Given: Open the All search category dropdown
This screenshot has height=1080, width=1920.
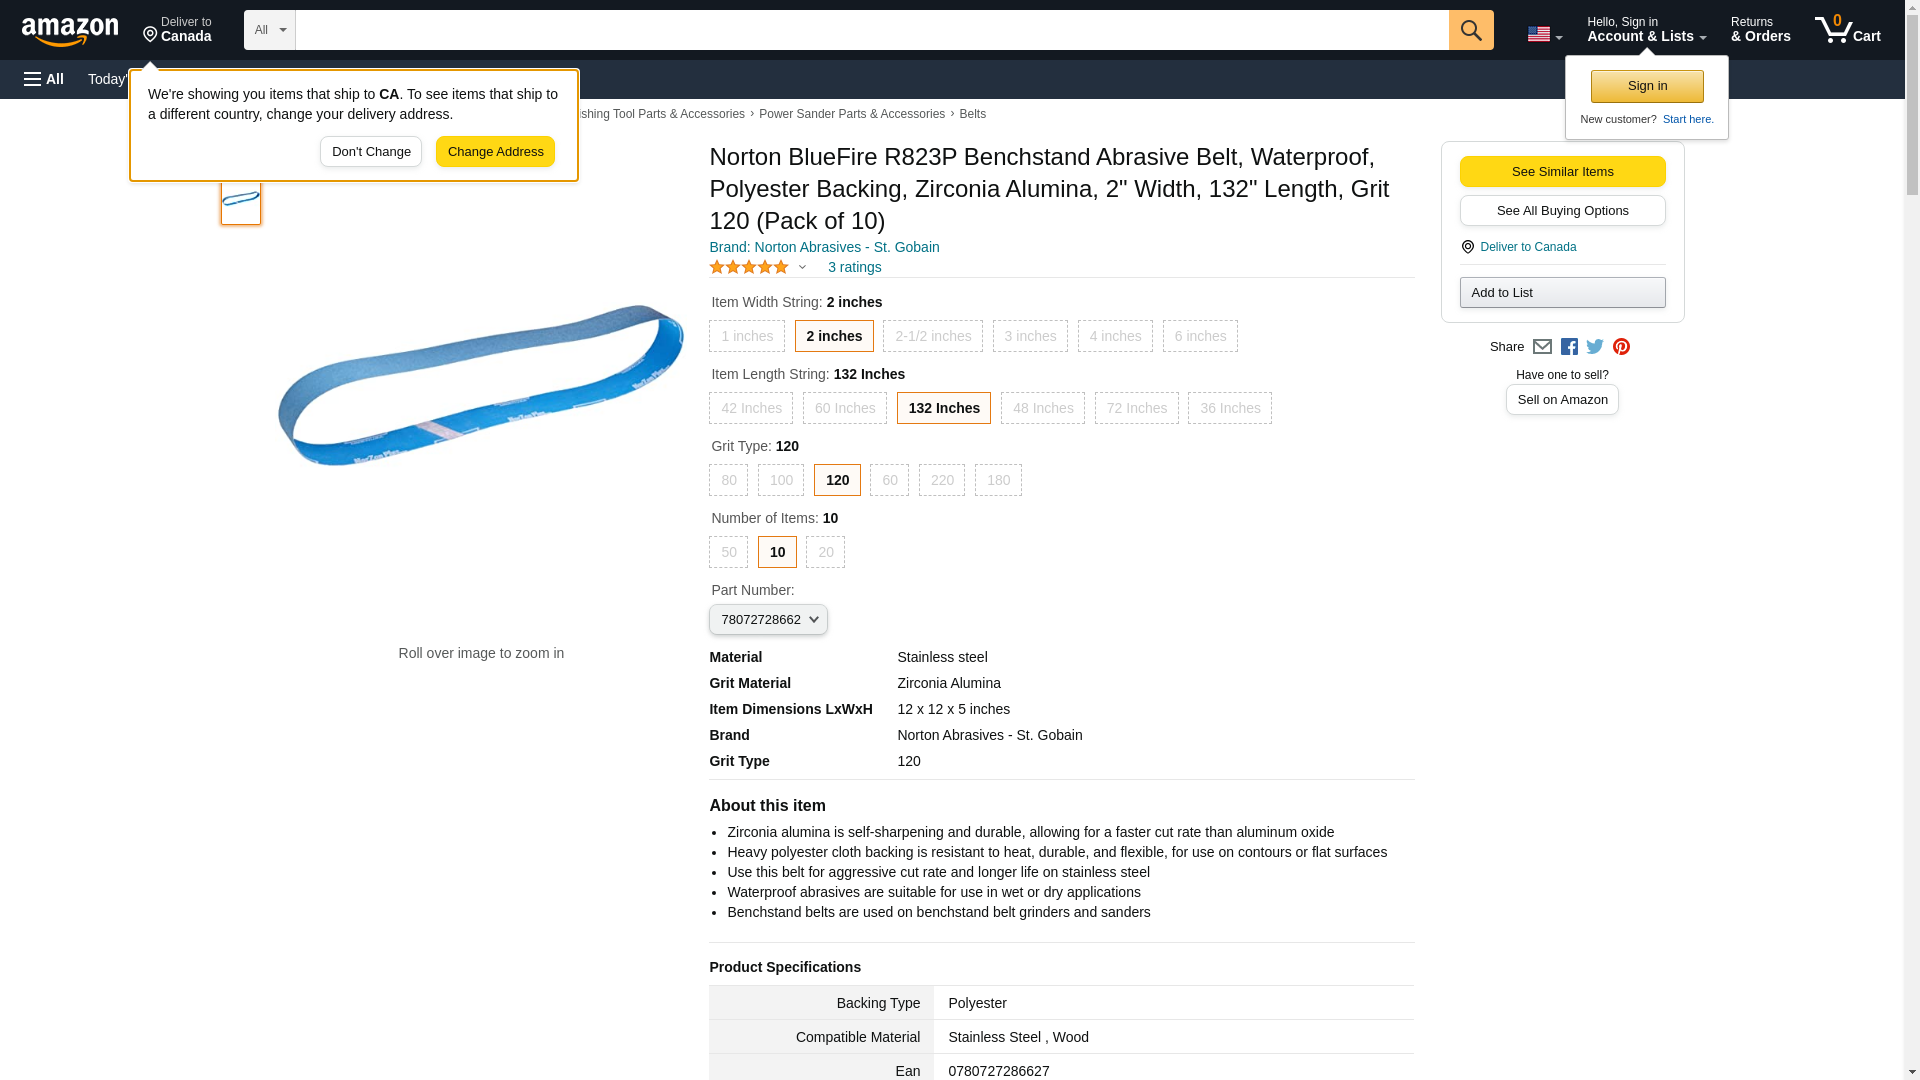Looking at the screenshot, I should pos(269,30).
